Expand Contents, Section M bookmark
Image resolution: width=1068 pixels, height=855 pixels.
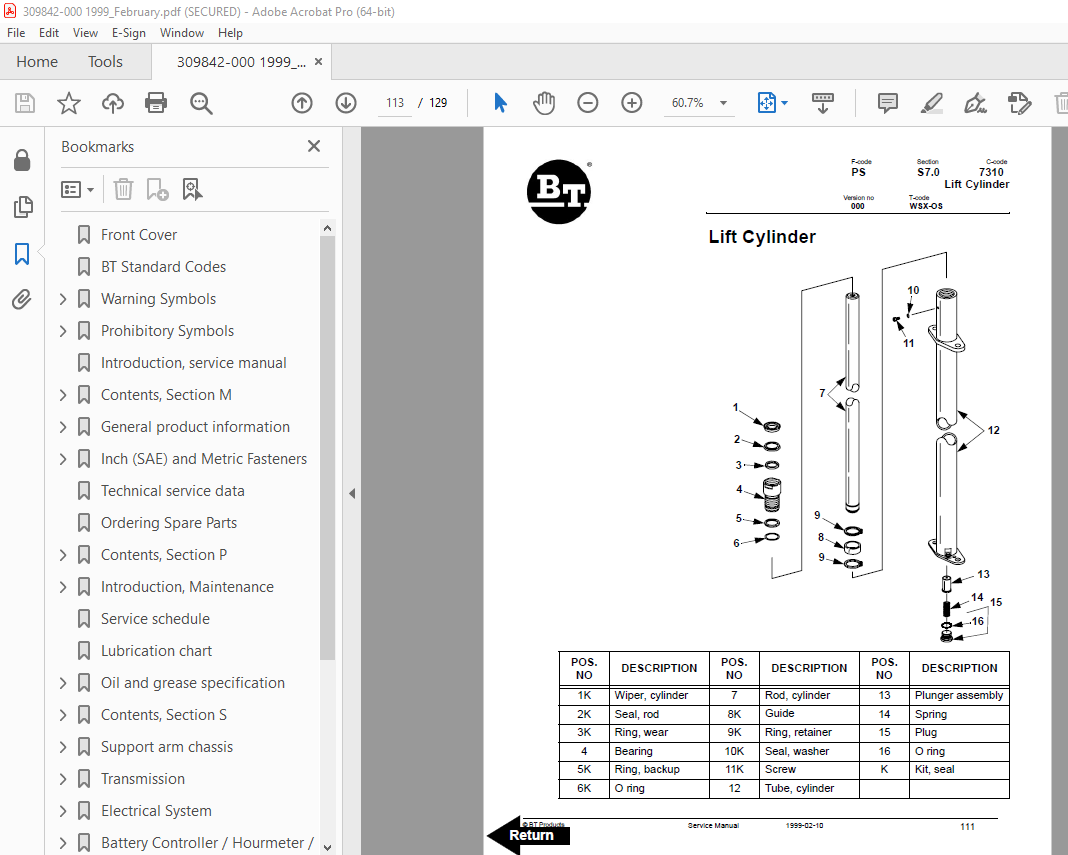coord(63,395)
